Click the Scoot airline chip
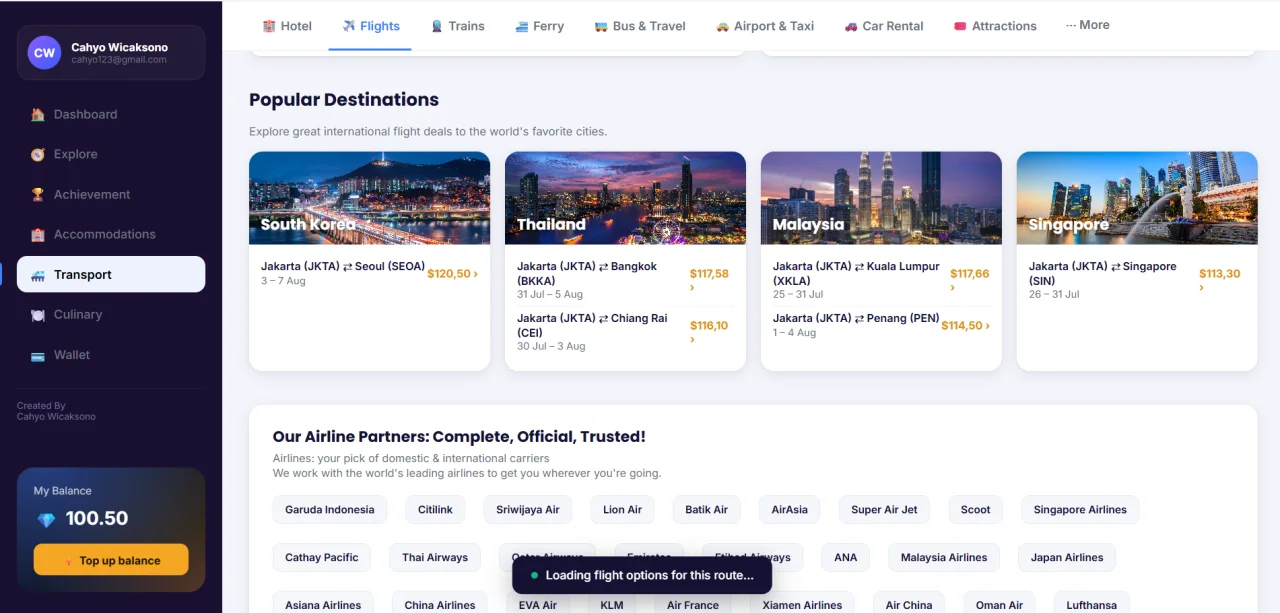This screenshot has width=1280, height=613. (x=975, y=510)
